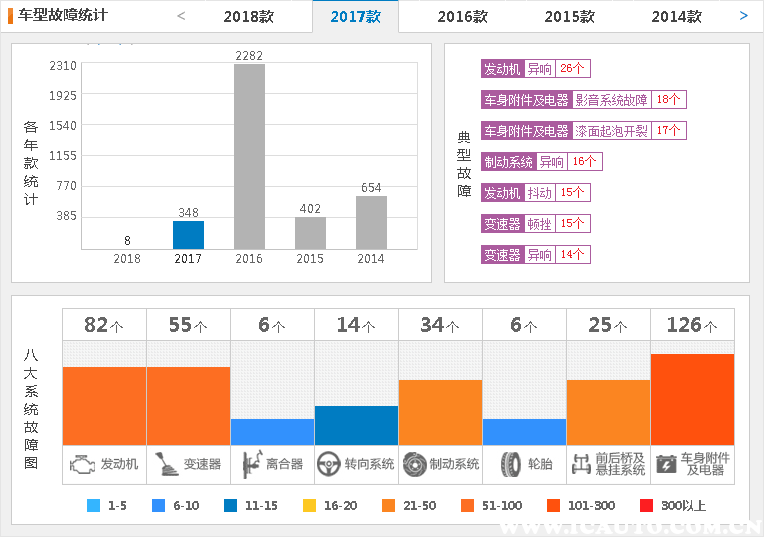Click the clutch (离合器) pedal icon
This screenshot has width=766, height=538.
click(250, 464)
